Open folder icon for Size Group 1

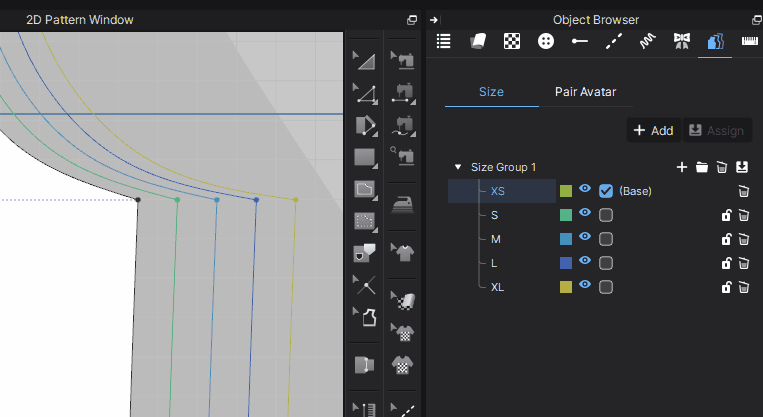[x=702, y=167]
